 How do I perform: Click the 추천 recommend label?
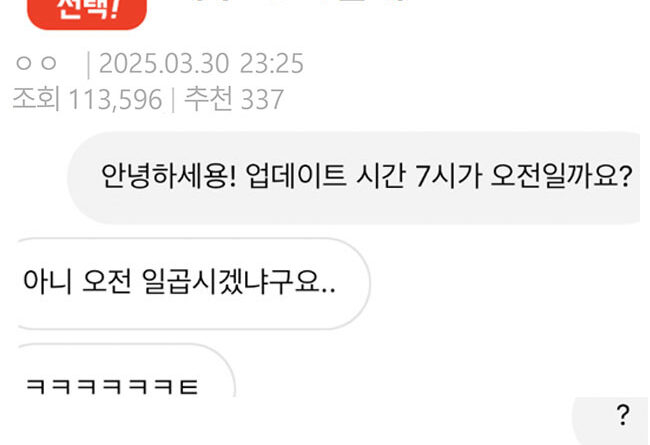pos(208,99)
